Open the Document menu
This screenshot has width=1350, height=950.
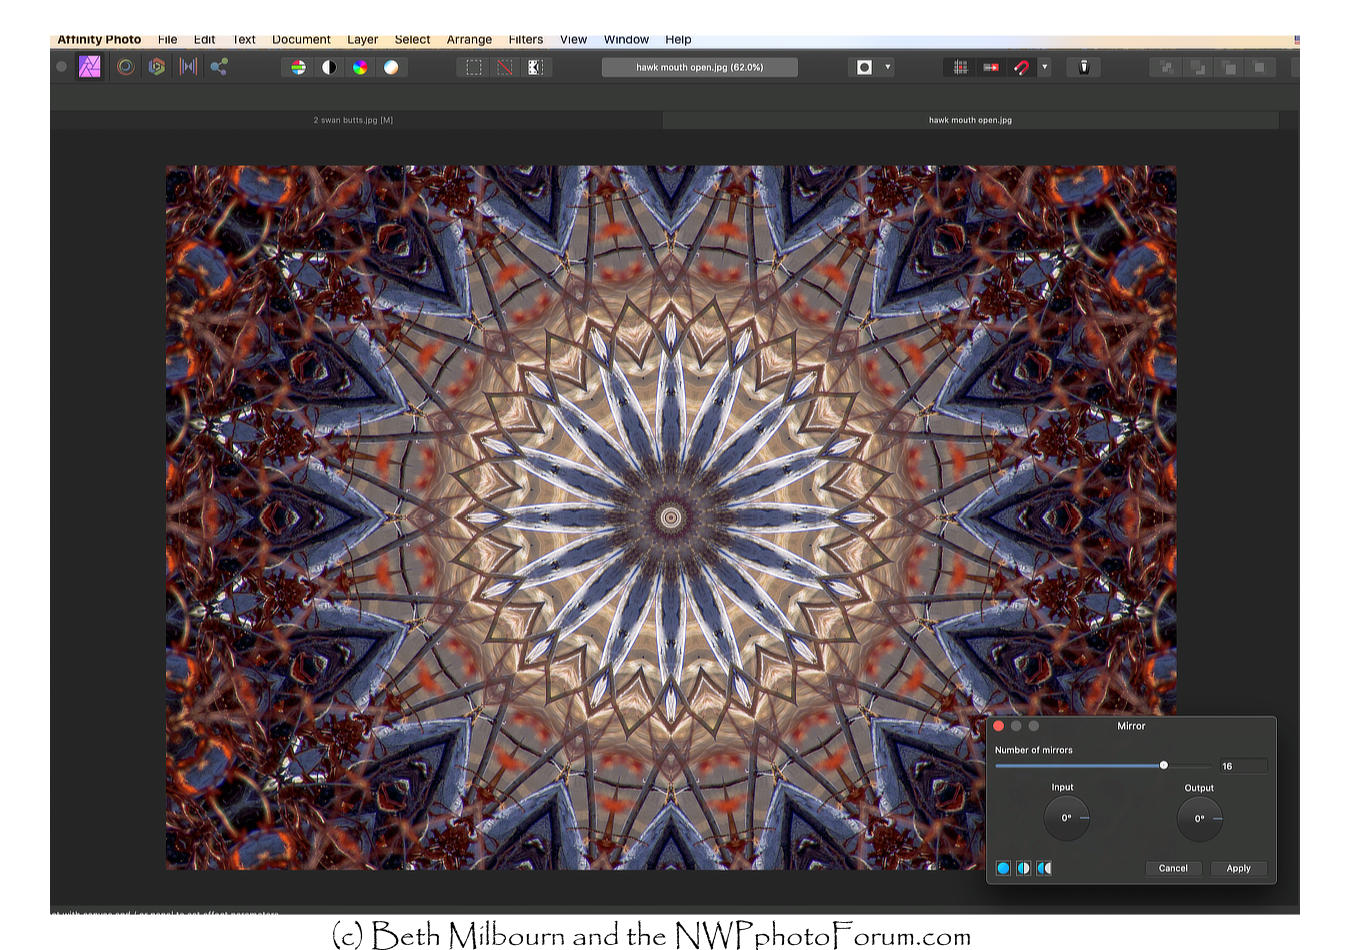(301, 40)
